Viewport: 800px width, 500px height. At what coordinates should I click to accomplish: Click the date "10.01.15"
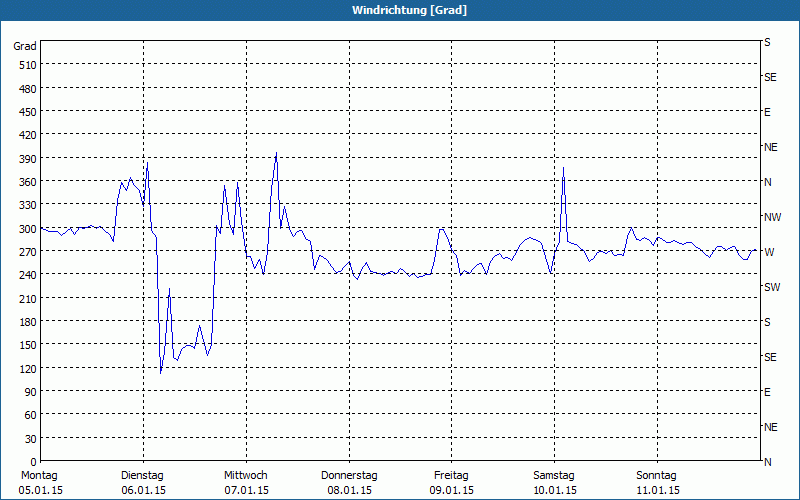[x=555, y=491]
